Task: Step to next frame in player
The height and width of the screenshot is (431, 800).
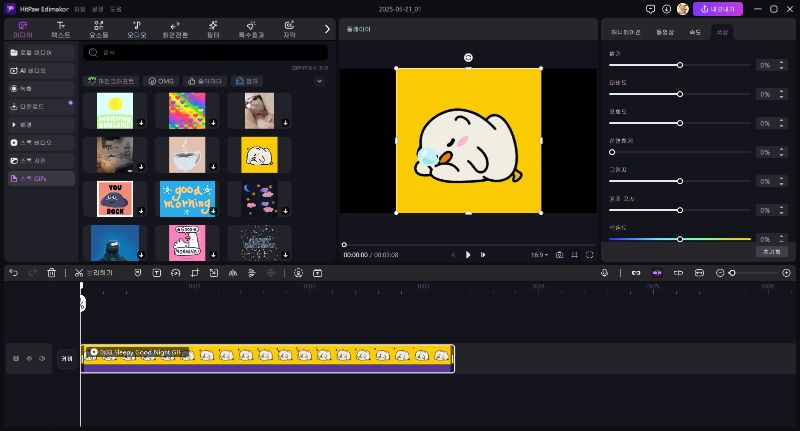Action: tap(483, 255)
